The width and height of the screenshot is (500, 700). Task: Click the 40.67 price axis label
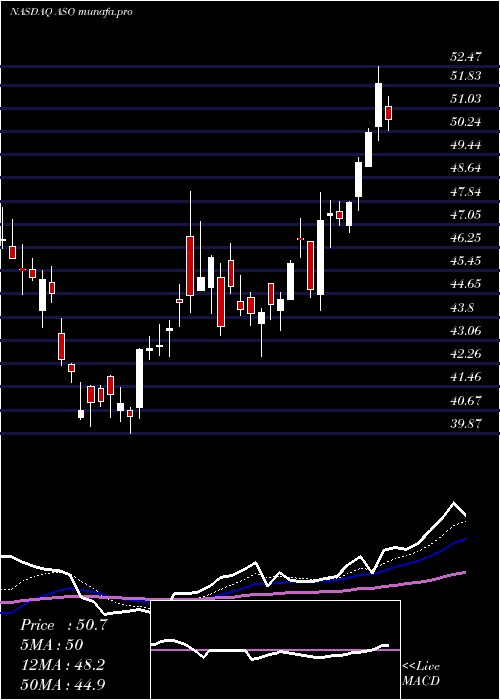click(x=466, y=400)
